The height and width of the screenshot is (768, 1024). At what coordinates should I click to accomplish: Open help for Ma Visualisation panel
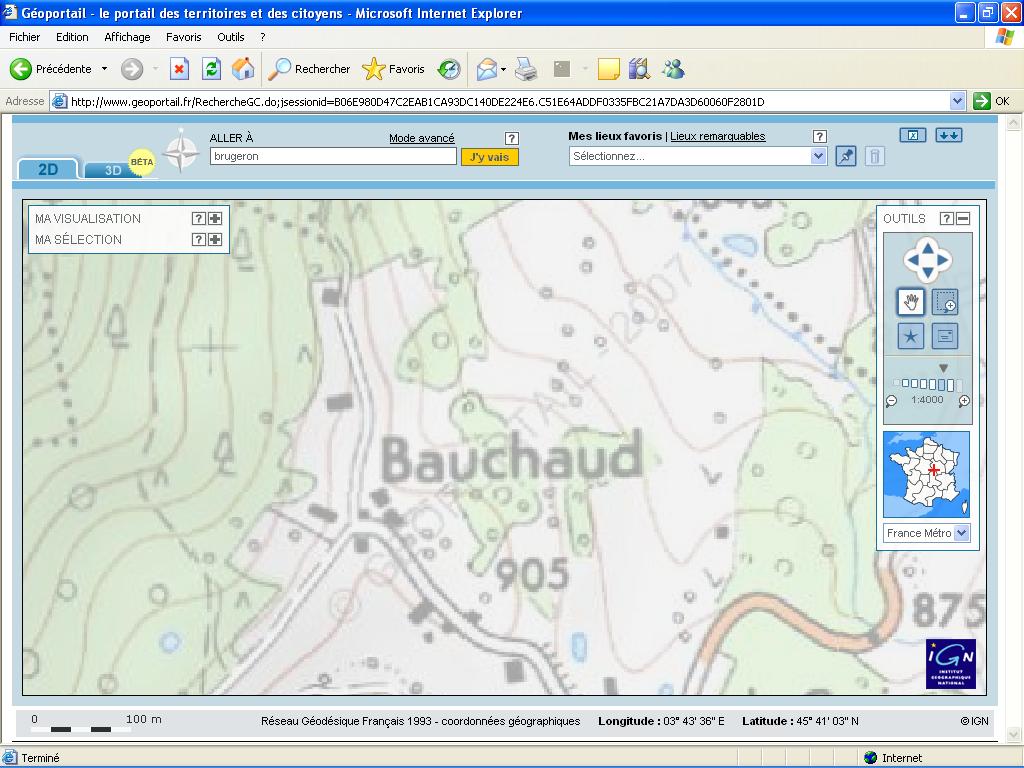pos(198,219)
